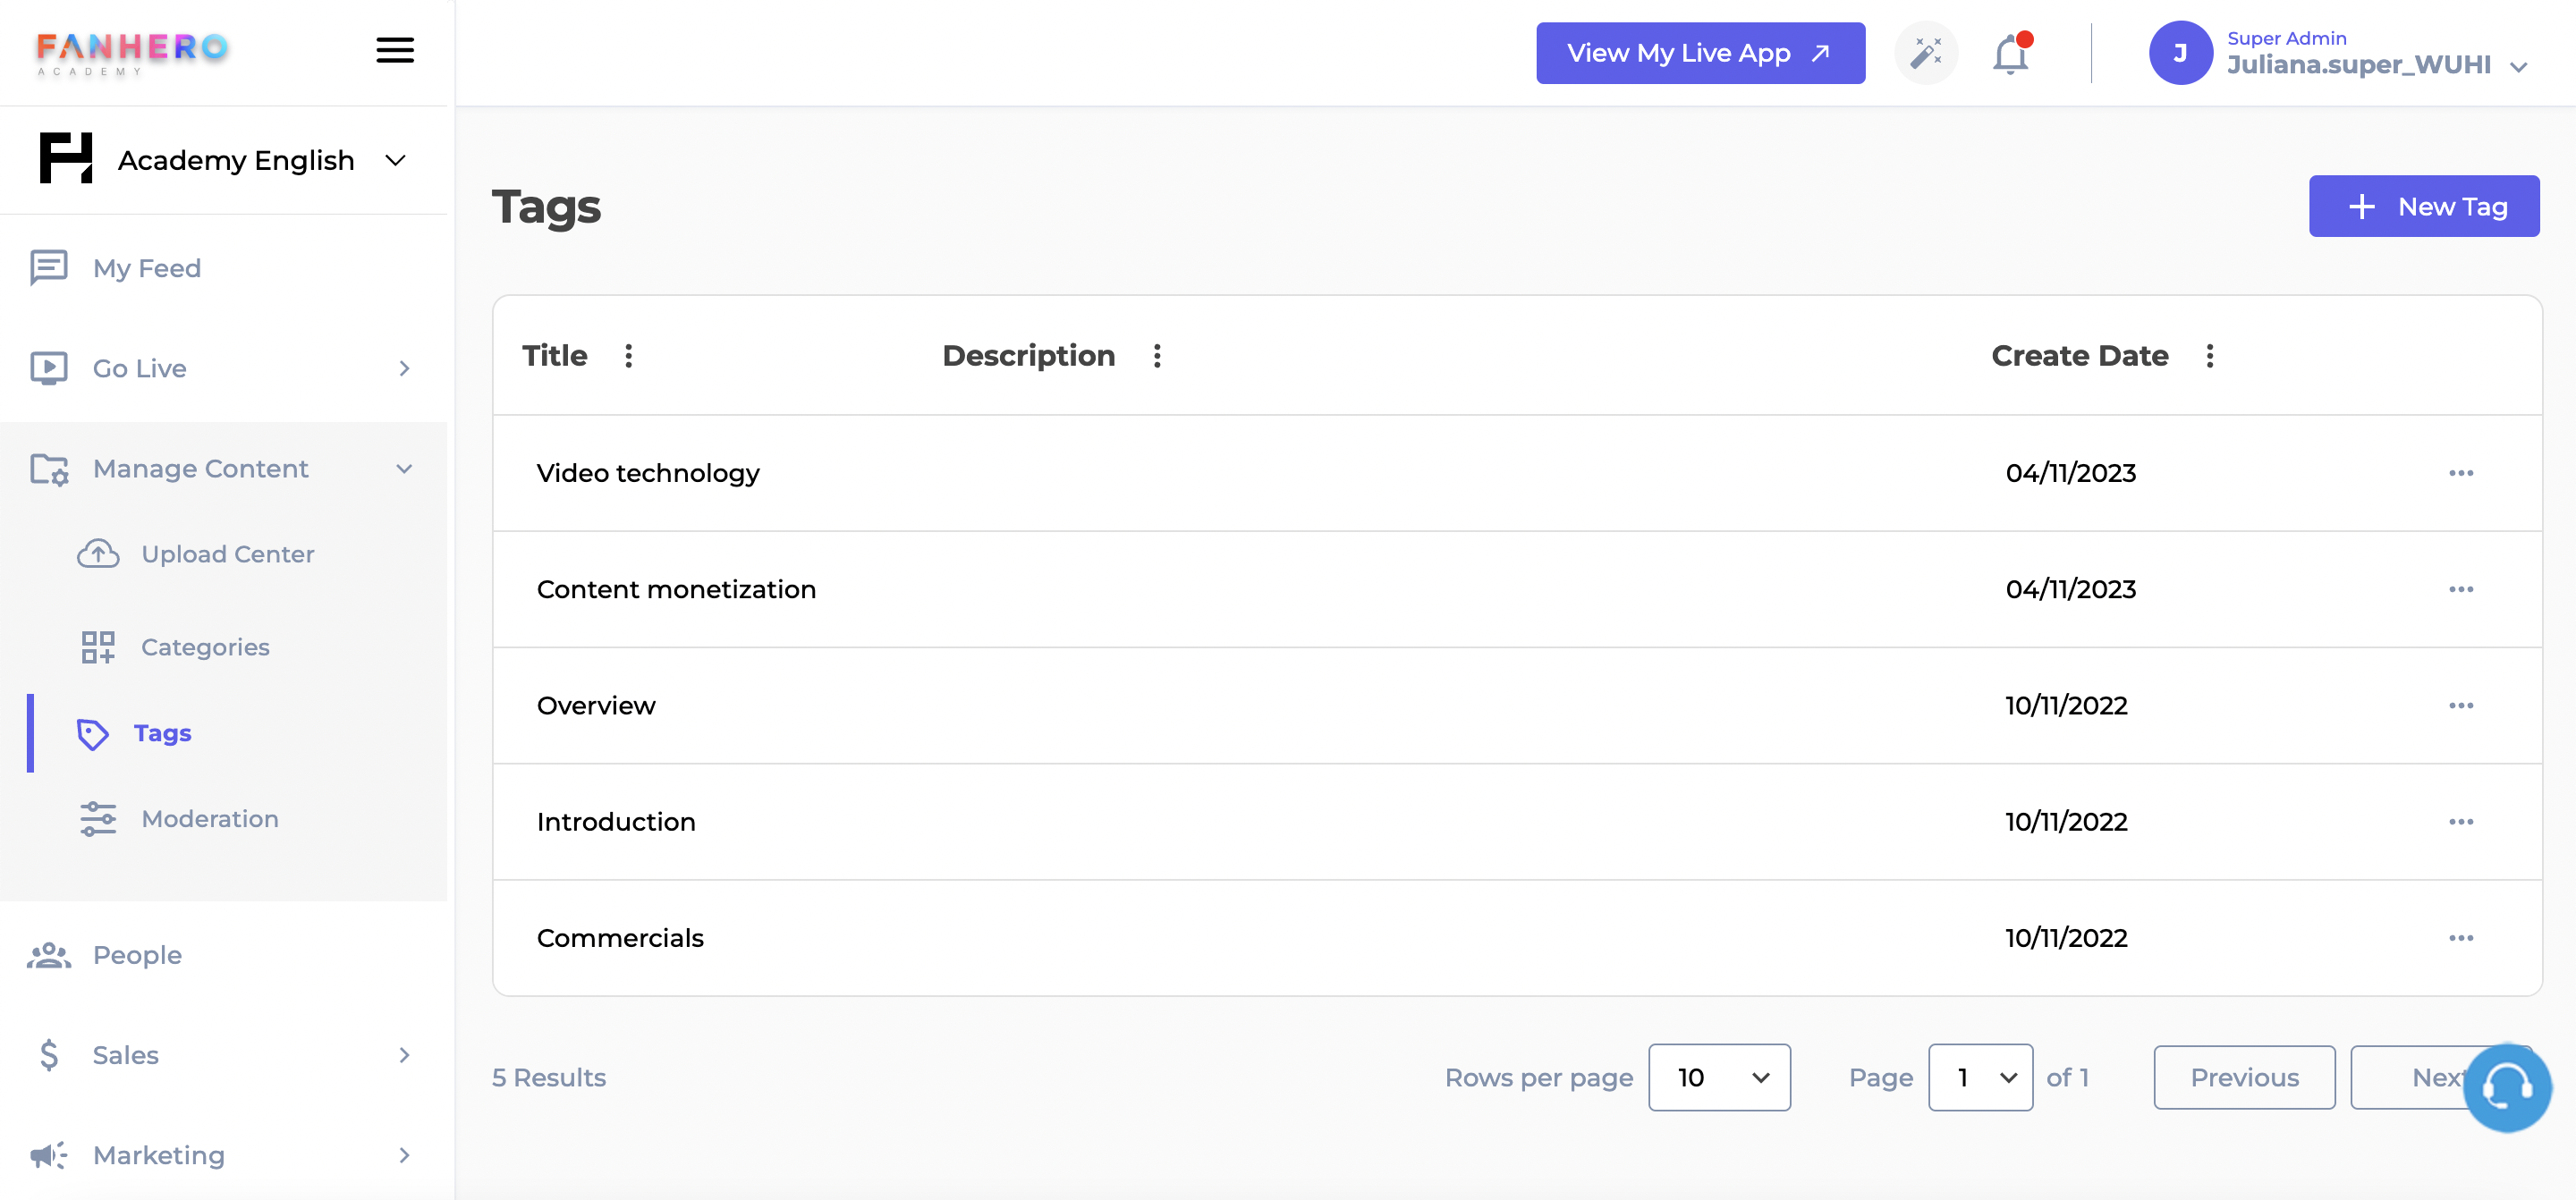Open actions menu for Content monetization
The width and height of the screenshot is (2576, 1200).
2461,588
